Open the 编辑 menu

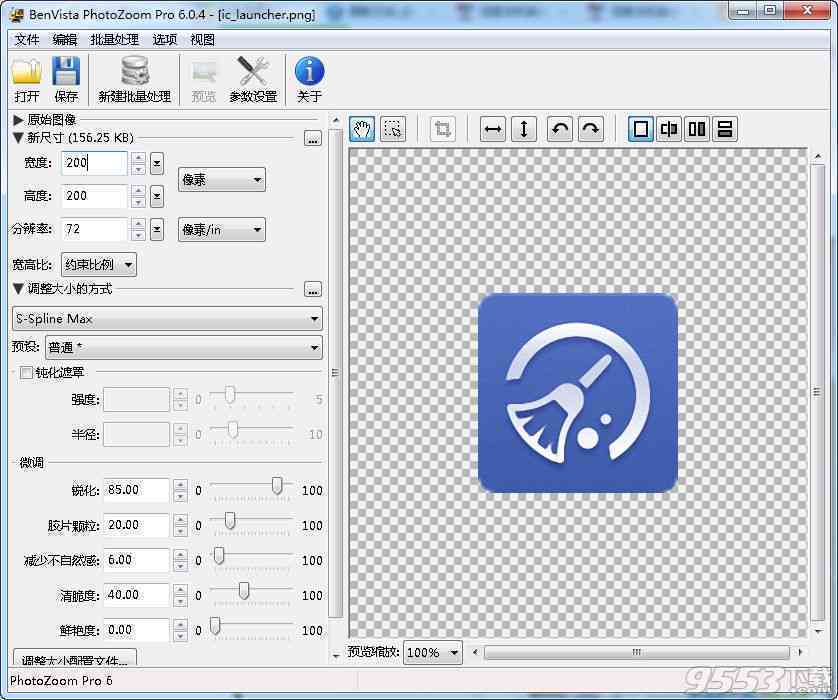click(x=65, y=40)
